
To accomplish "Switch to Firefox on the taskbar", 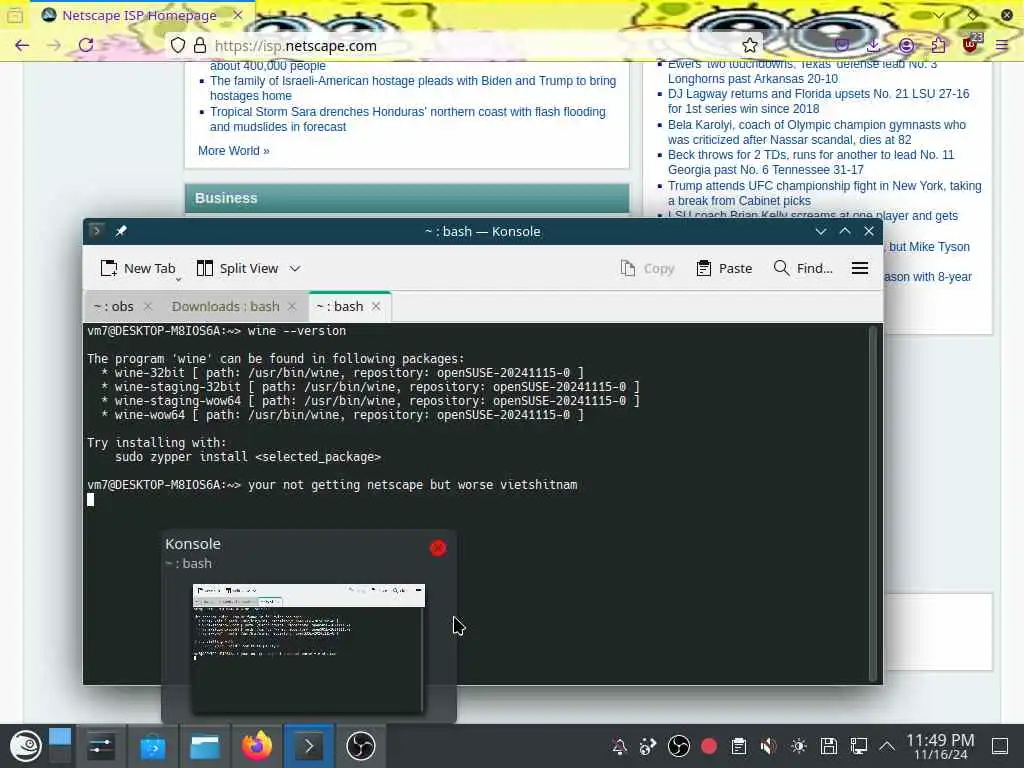I will 257,746.
